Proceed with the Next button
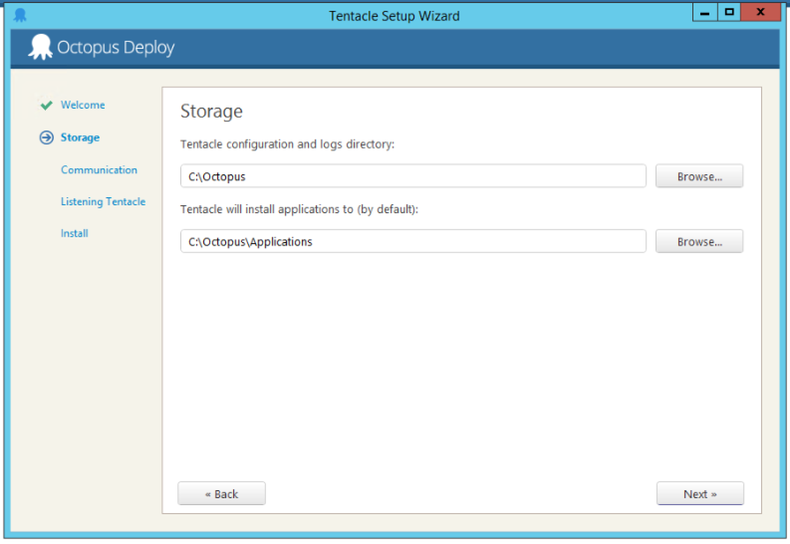Viewport: 790px width, 544px height. pyautogui.click(x=700, y=494)
